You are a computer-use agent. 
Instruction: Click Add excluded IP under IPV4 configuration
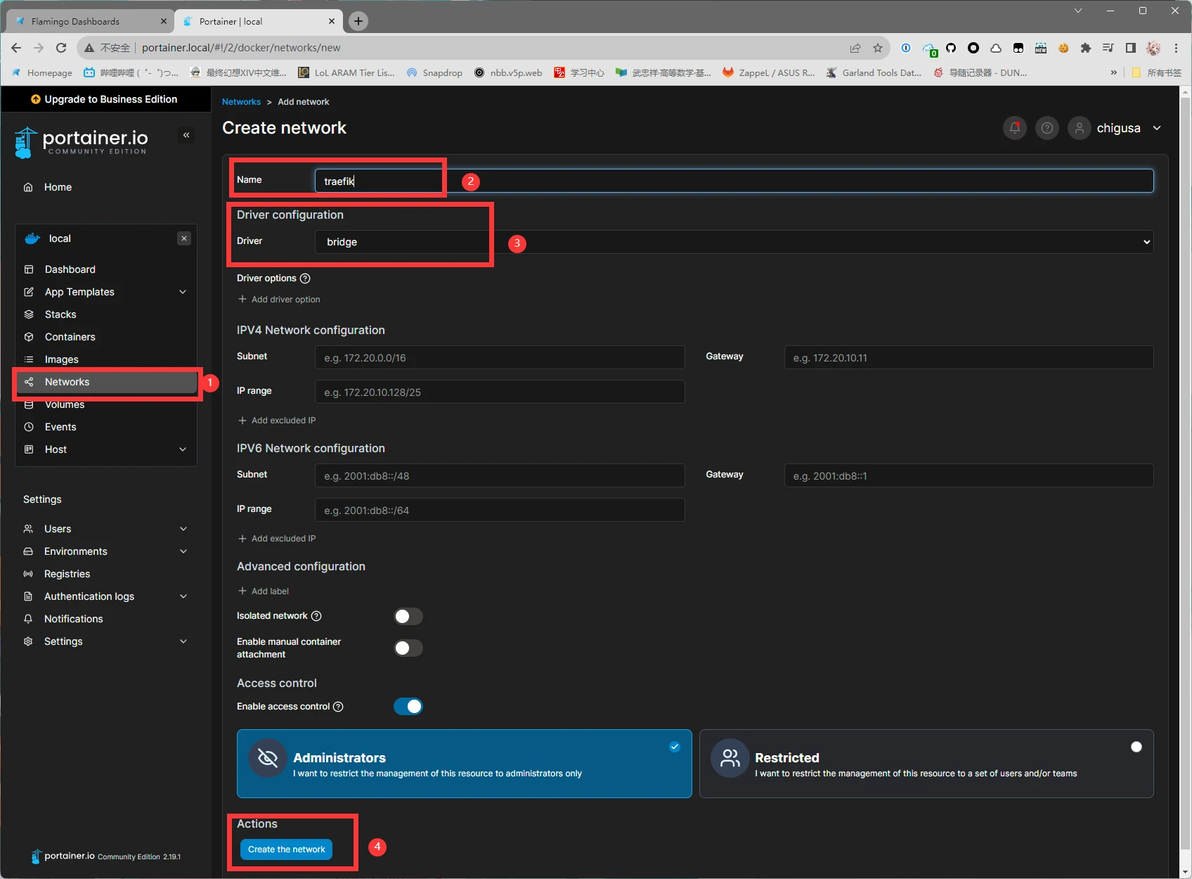277,420
